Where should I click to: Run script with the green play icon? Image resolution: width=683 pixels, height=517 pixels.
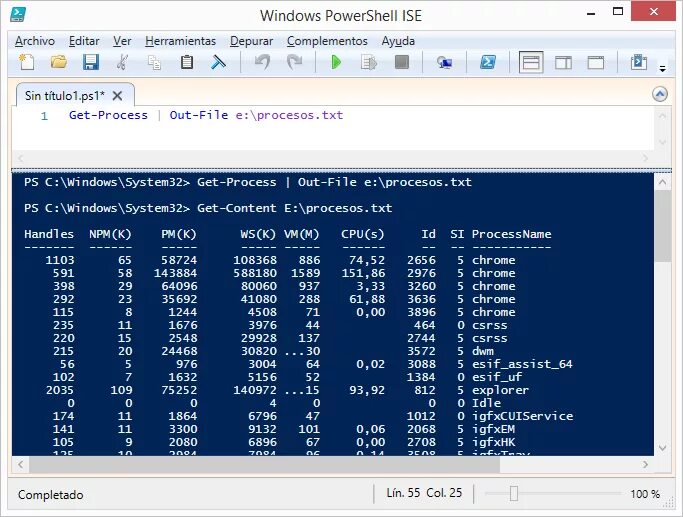[336, 62]
